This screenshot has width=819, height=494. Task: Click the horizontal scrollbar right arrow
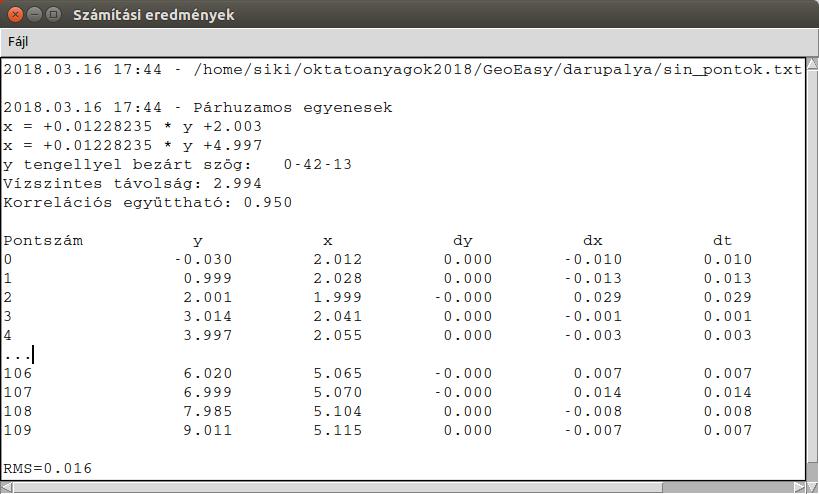(x=800, y=487)
